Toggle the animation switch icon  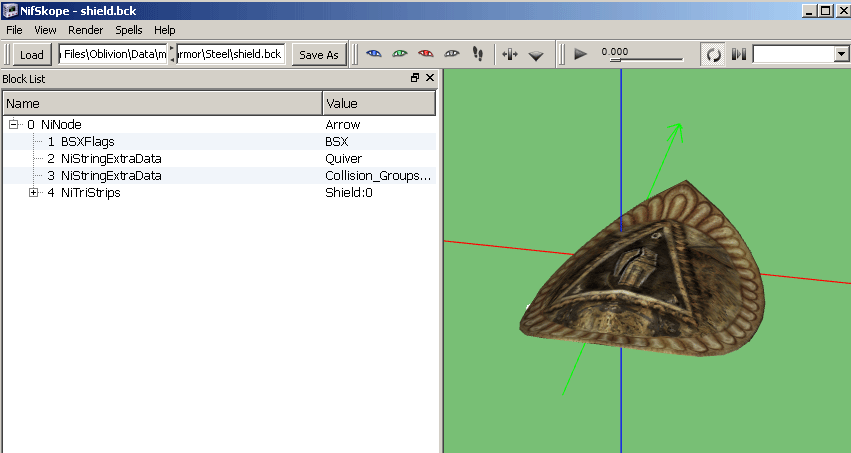tap(739, 54)
